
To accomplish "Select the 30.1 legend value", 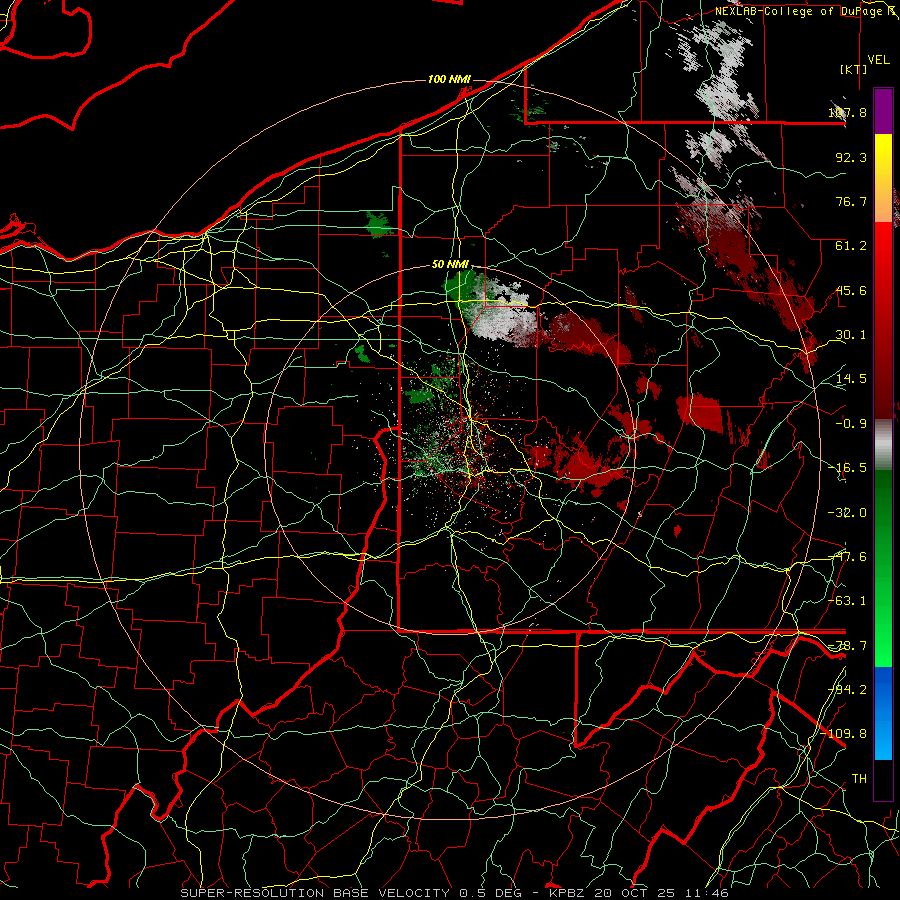I will (x=851, y=335).
